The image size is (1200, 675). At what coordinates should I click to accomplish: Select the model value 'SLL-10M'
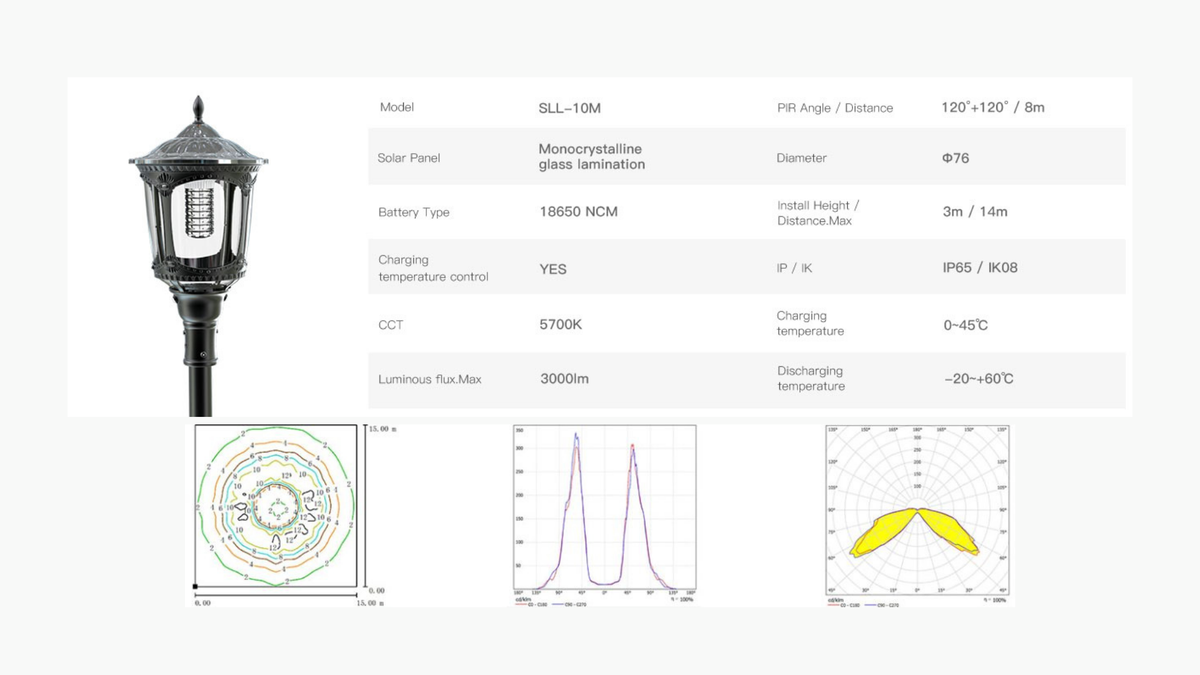pos(568,108)
